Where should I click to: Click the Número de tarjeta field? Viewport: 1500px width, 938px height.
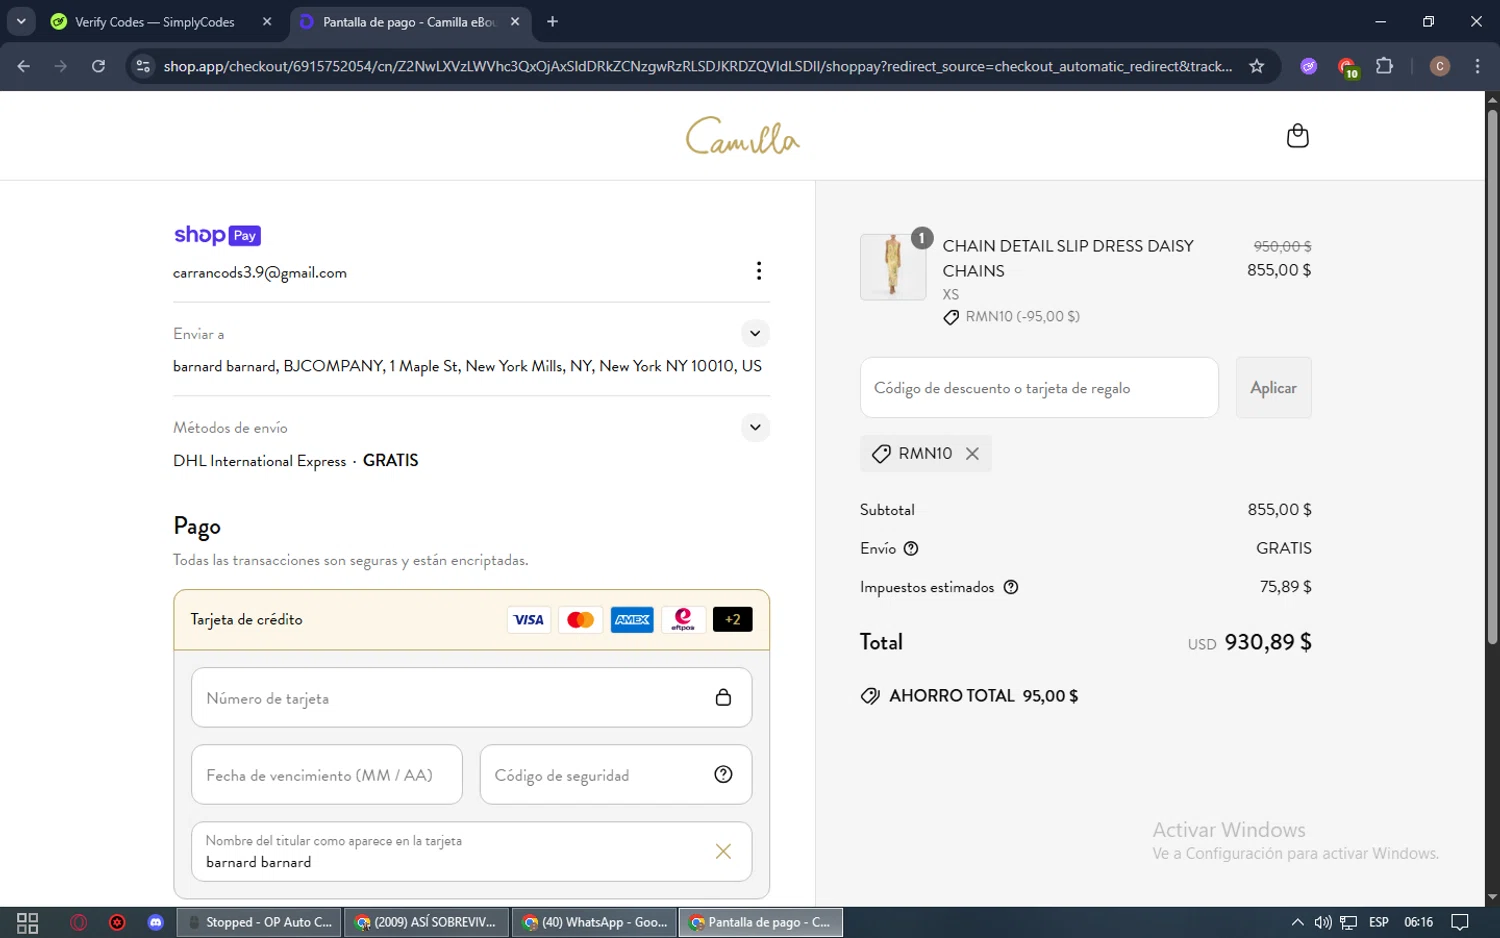tap(471, 698)
